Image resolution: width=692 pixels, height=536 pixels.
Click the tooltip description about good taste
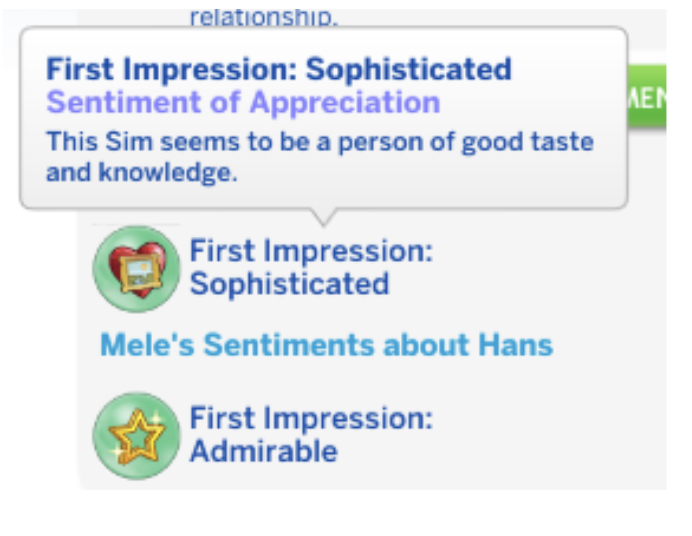pyautogui.click(x=320, y=157)
